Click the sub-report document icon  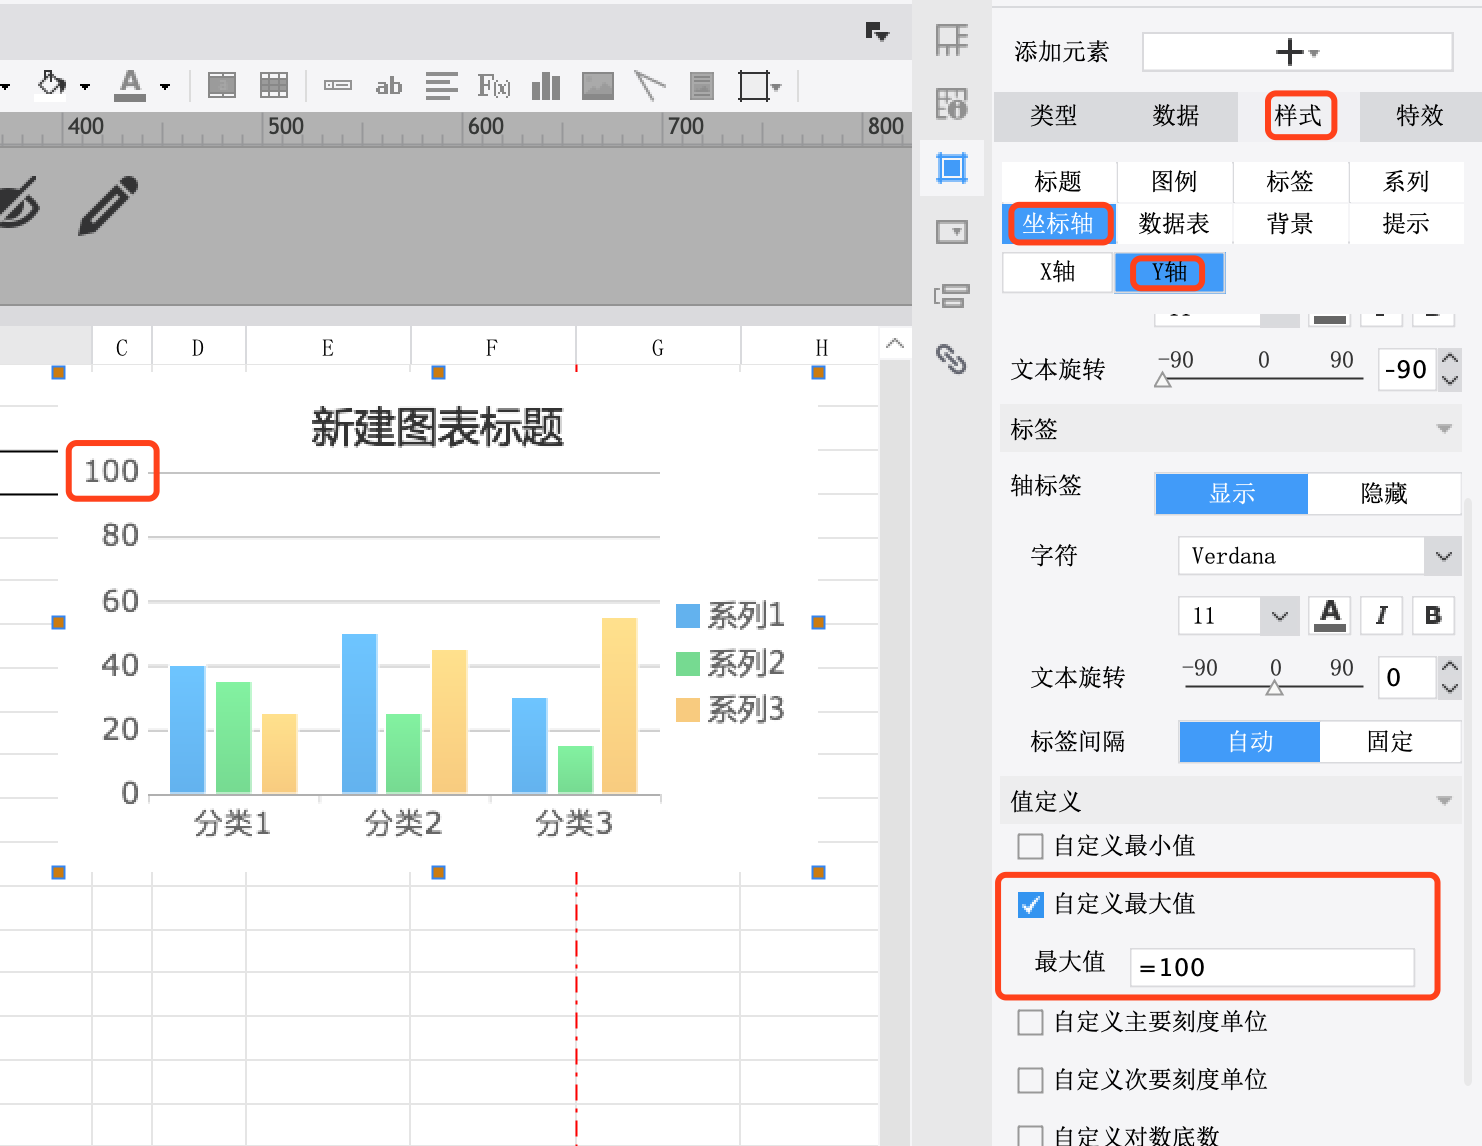coord(702,86)
